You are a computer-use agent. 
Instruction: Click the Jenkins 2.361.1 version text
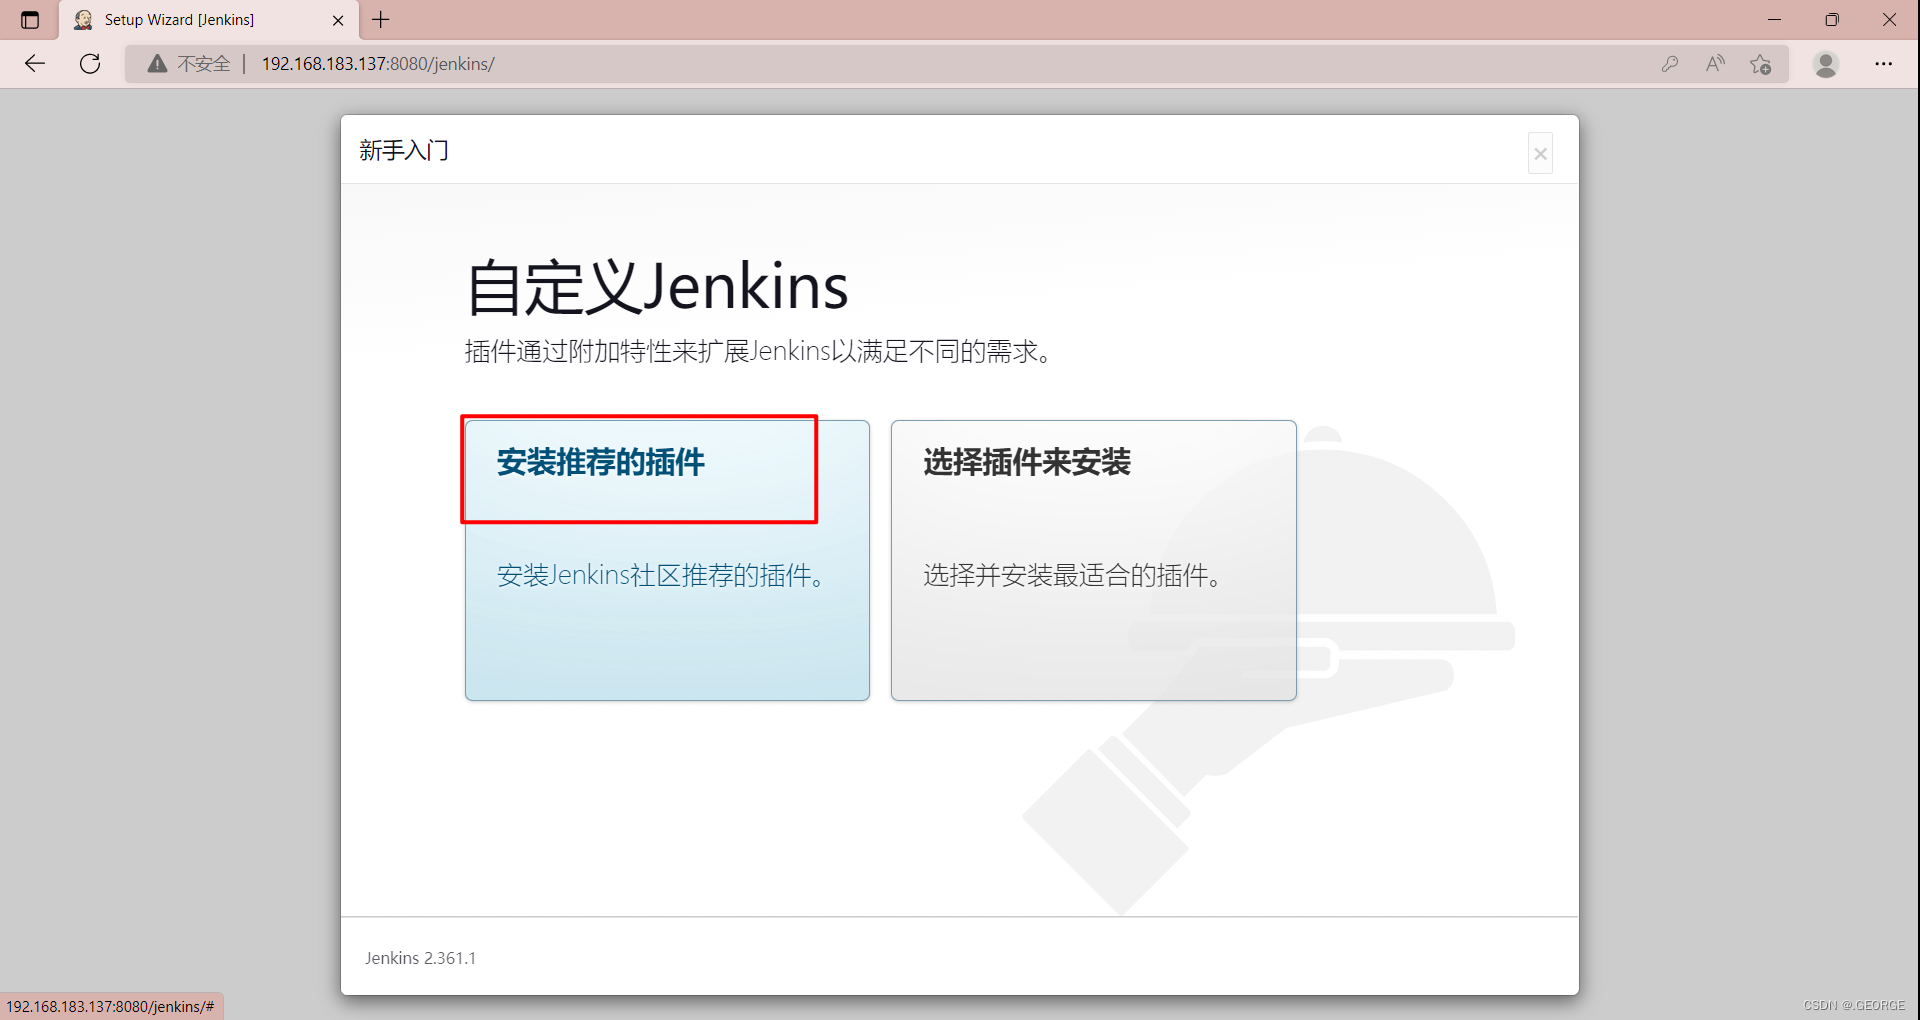[x=420, y=958]
